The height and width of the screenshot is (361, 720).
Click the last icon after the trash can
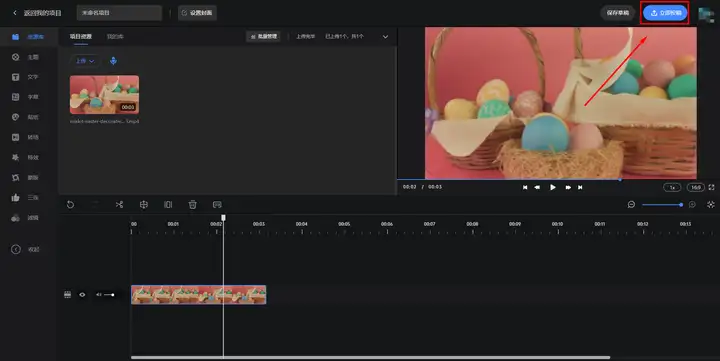(217, 205)
